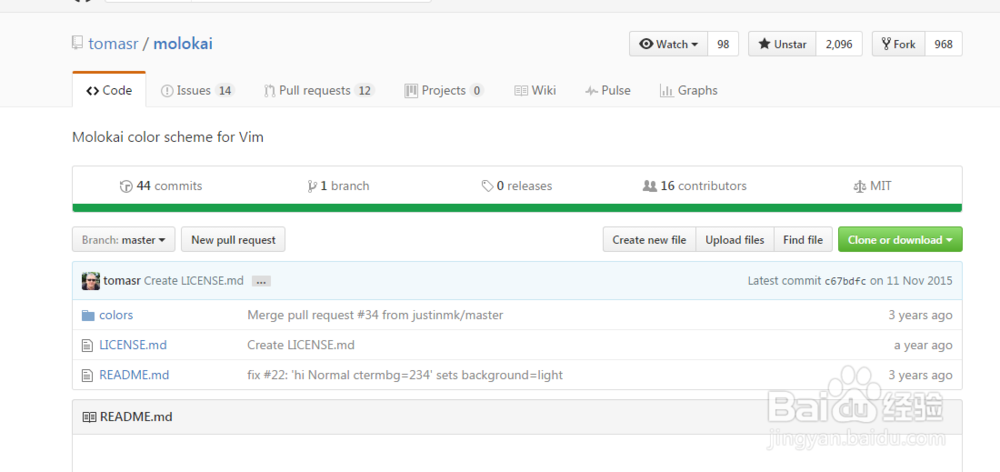Click the README.md panel header title
Screen dimensions: 1000x472
(x=136, y=417)
